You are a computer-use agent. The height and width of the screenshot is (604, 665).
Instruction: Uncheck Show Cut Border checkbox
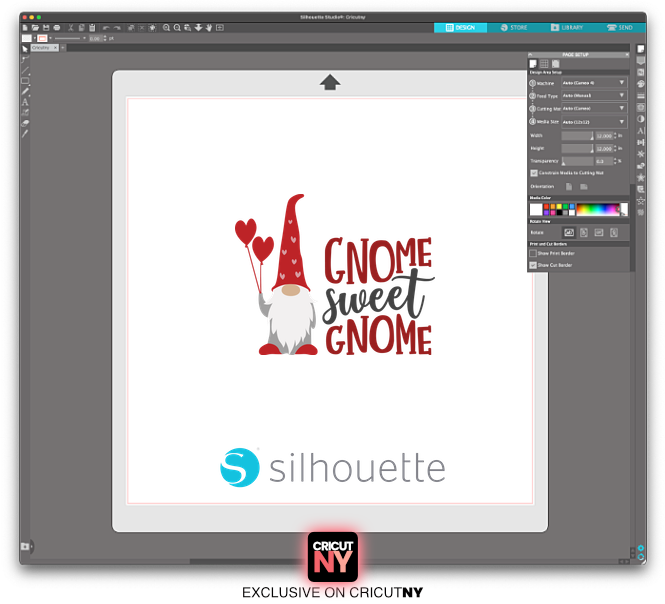533,265
